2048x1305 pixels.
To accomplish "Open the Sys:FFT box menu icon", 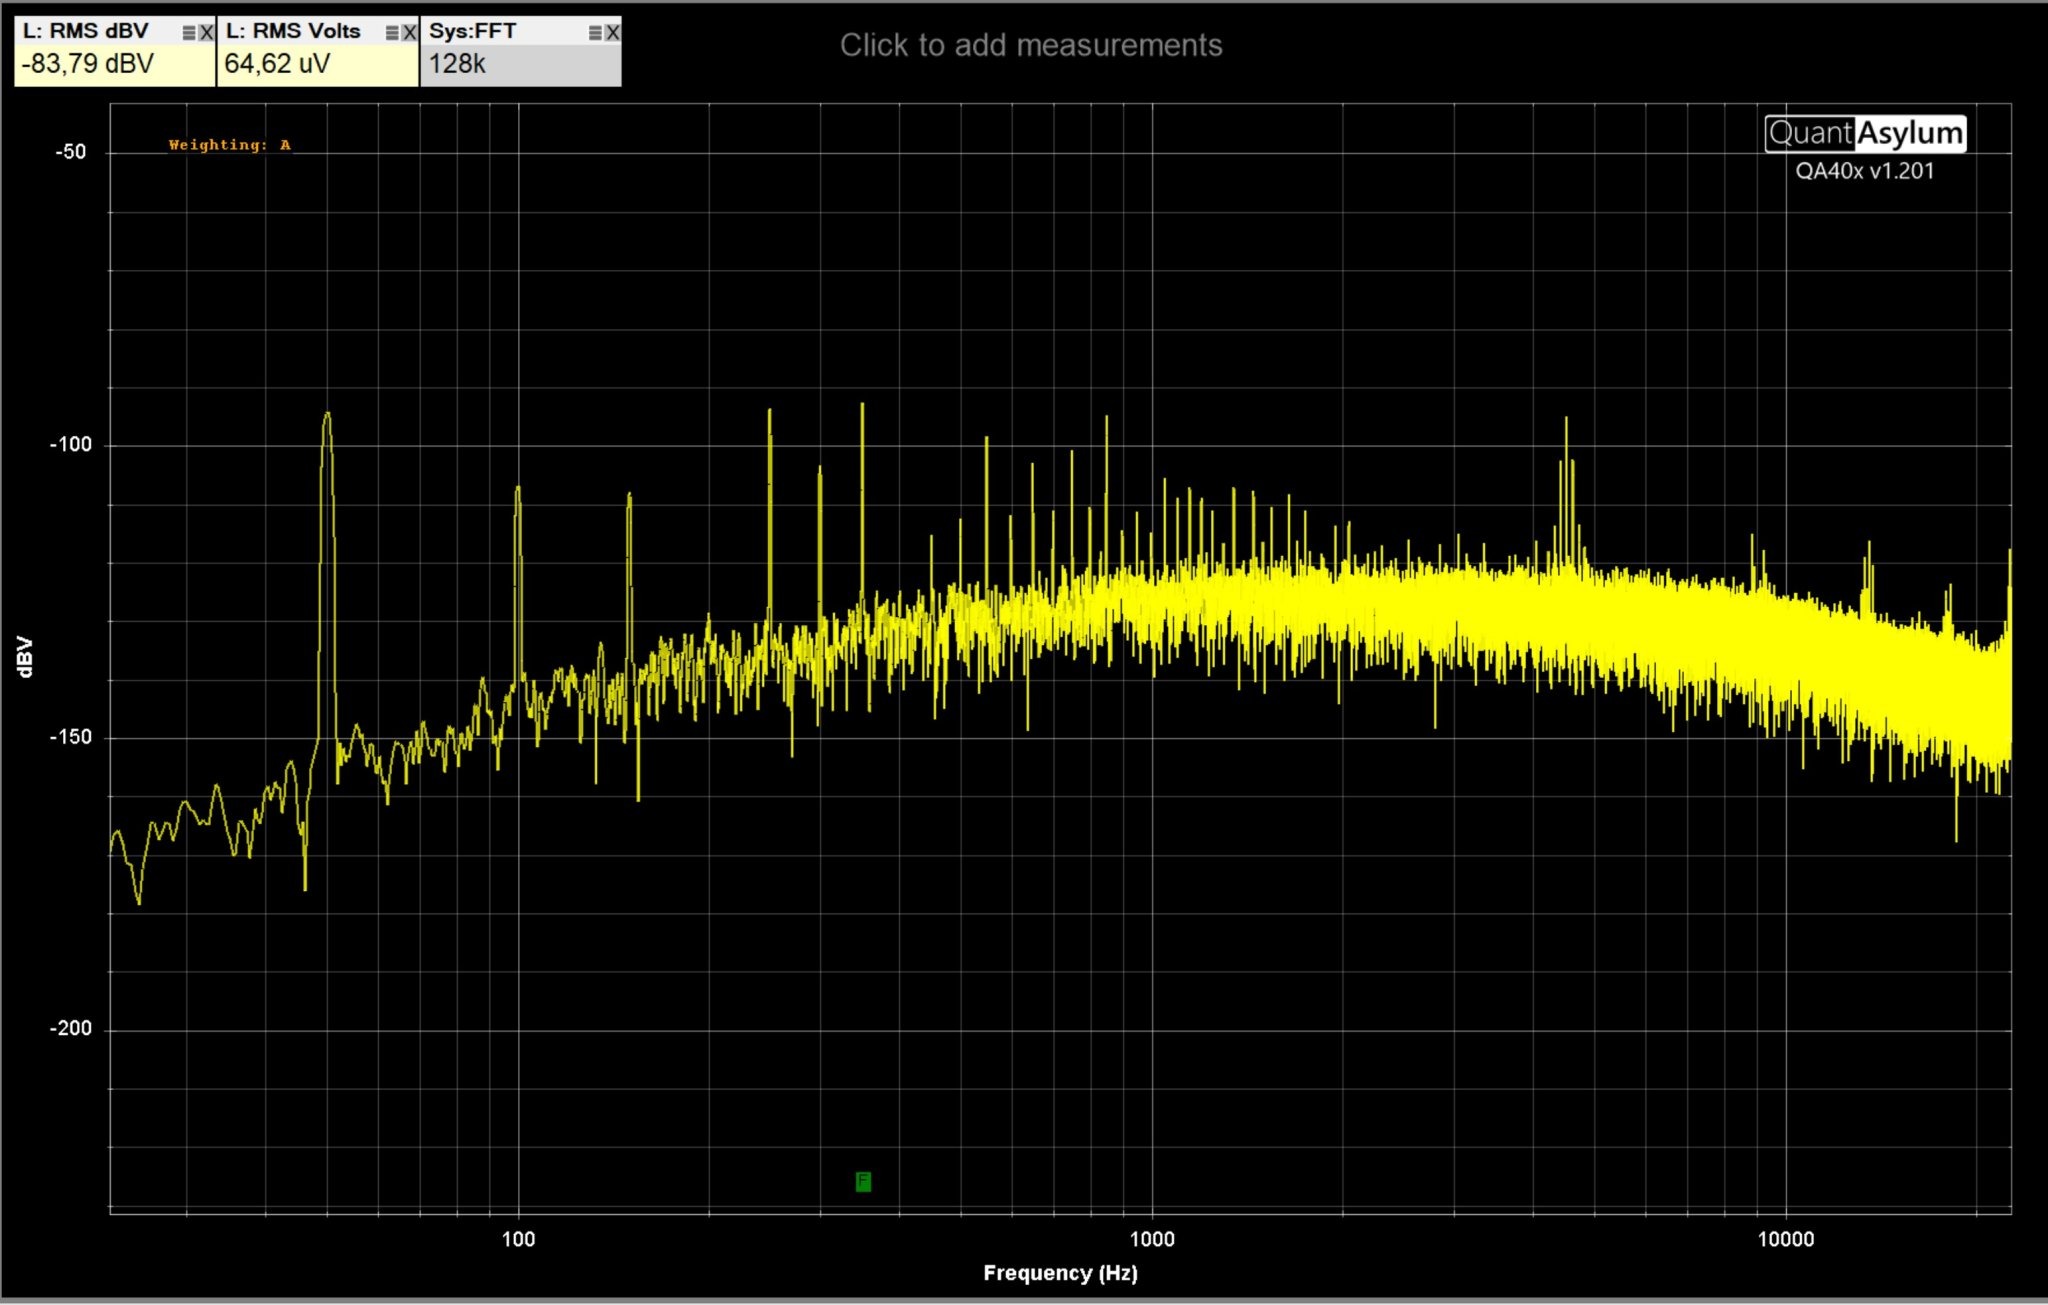I will point(595,33).
